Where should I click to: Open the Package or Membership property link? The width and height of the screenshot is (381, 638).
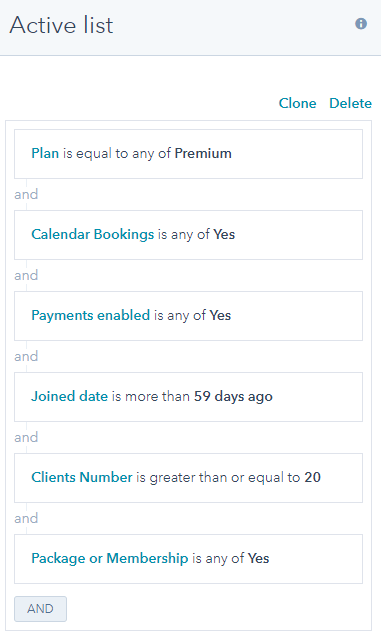click(x=109, y=558)
